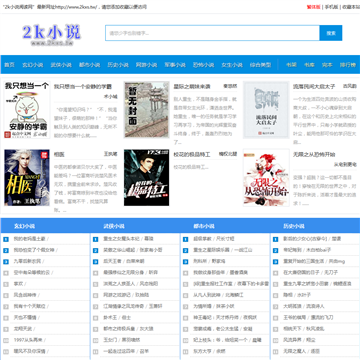Focus the novel search input field
The image size is (360, 360).
[x=212, y=33]
